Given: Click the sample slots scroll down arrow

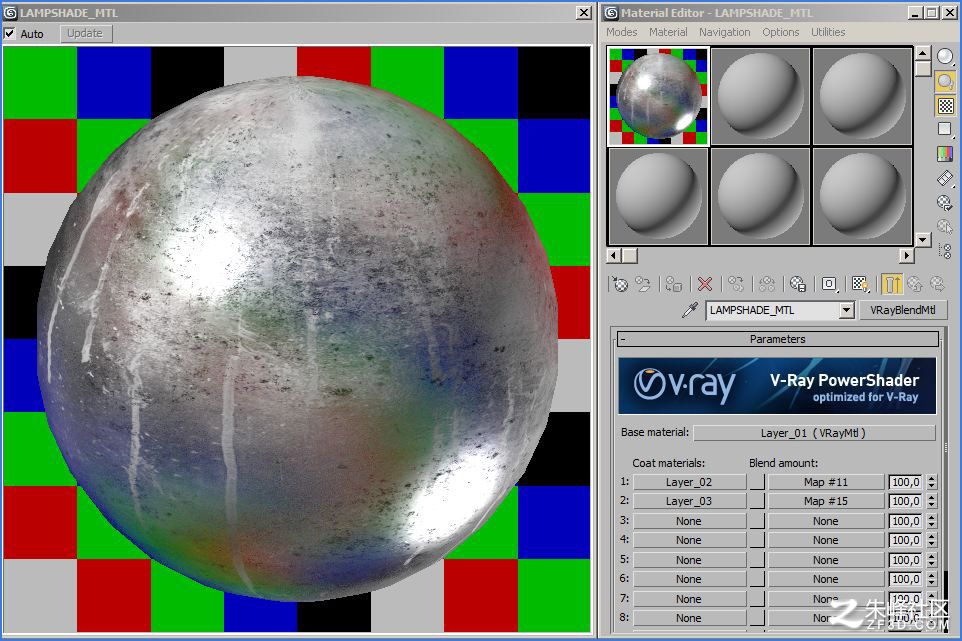Looking at the screenshot, I should (922, 239).
